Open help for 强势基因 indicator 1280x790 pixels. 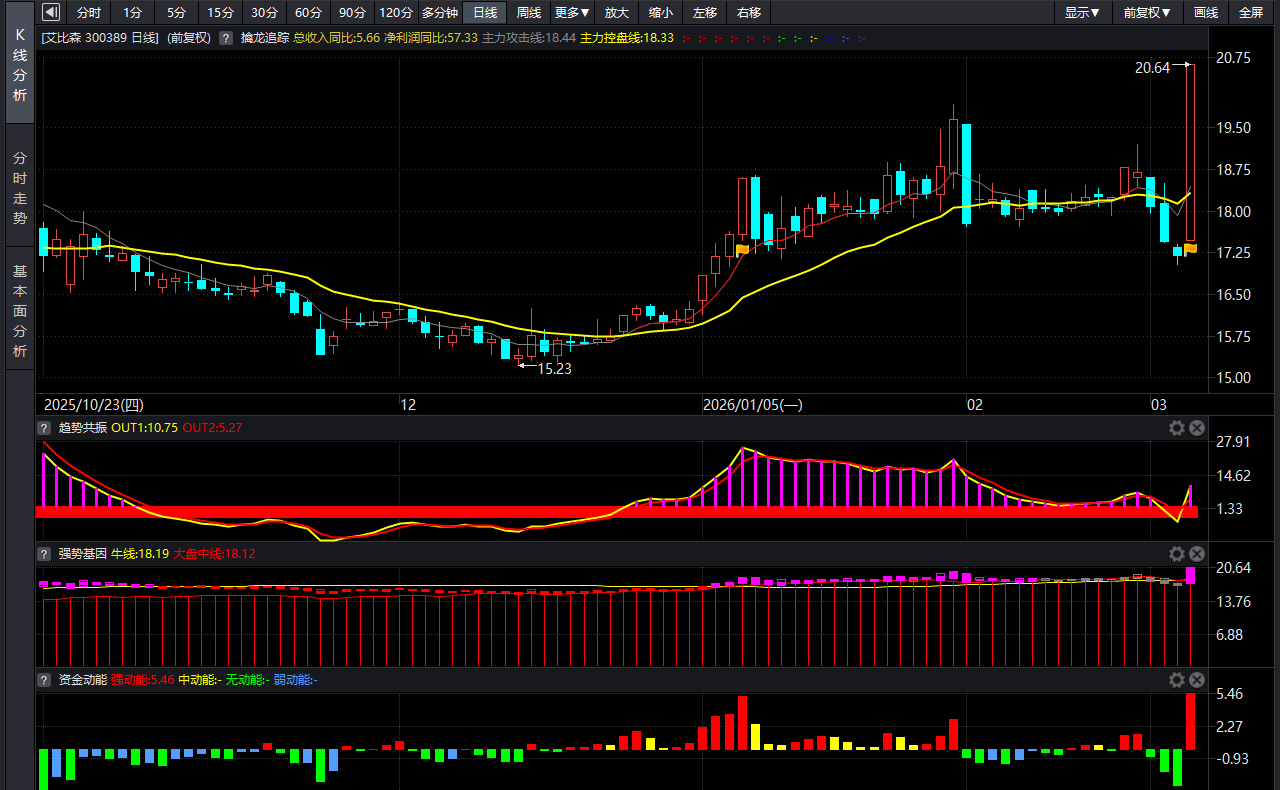[x=44, y=554]
